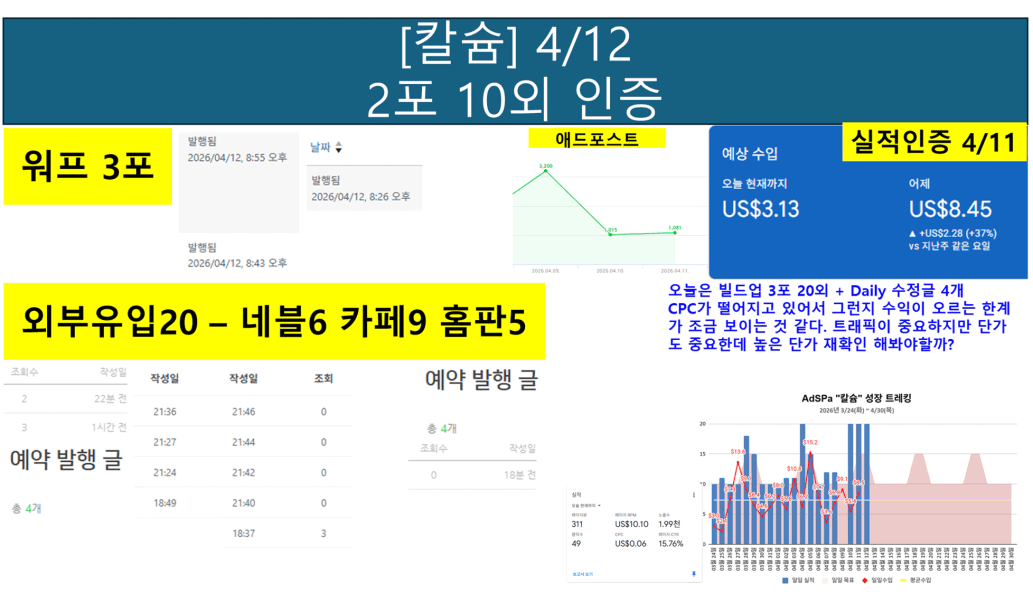
Task: Click the 3,200 peak point on the 애드포스트 chart
Action: pos(546,171)
